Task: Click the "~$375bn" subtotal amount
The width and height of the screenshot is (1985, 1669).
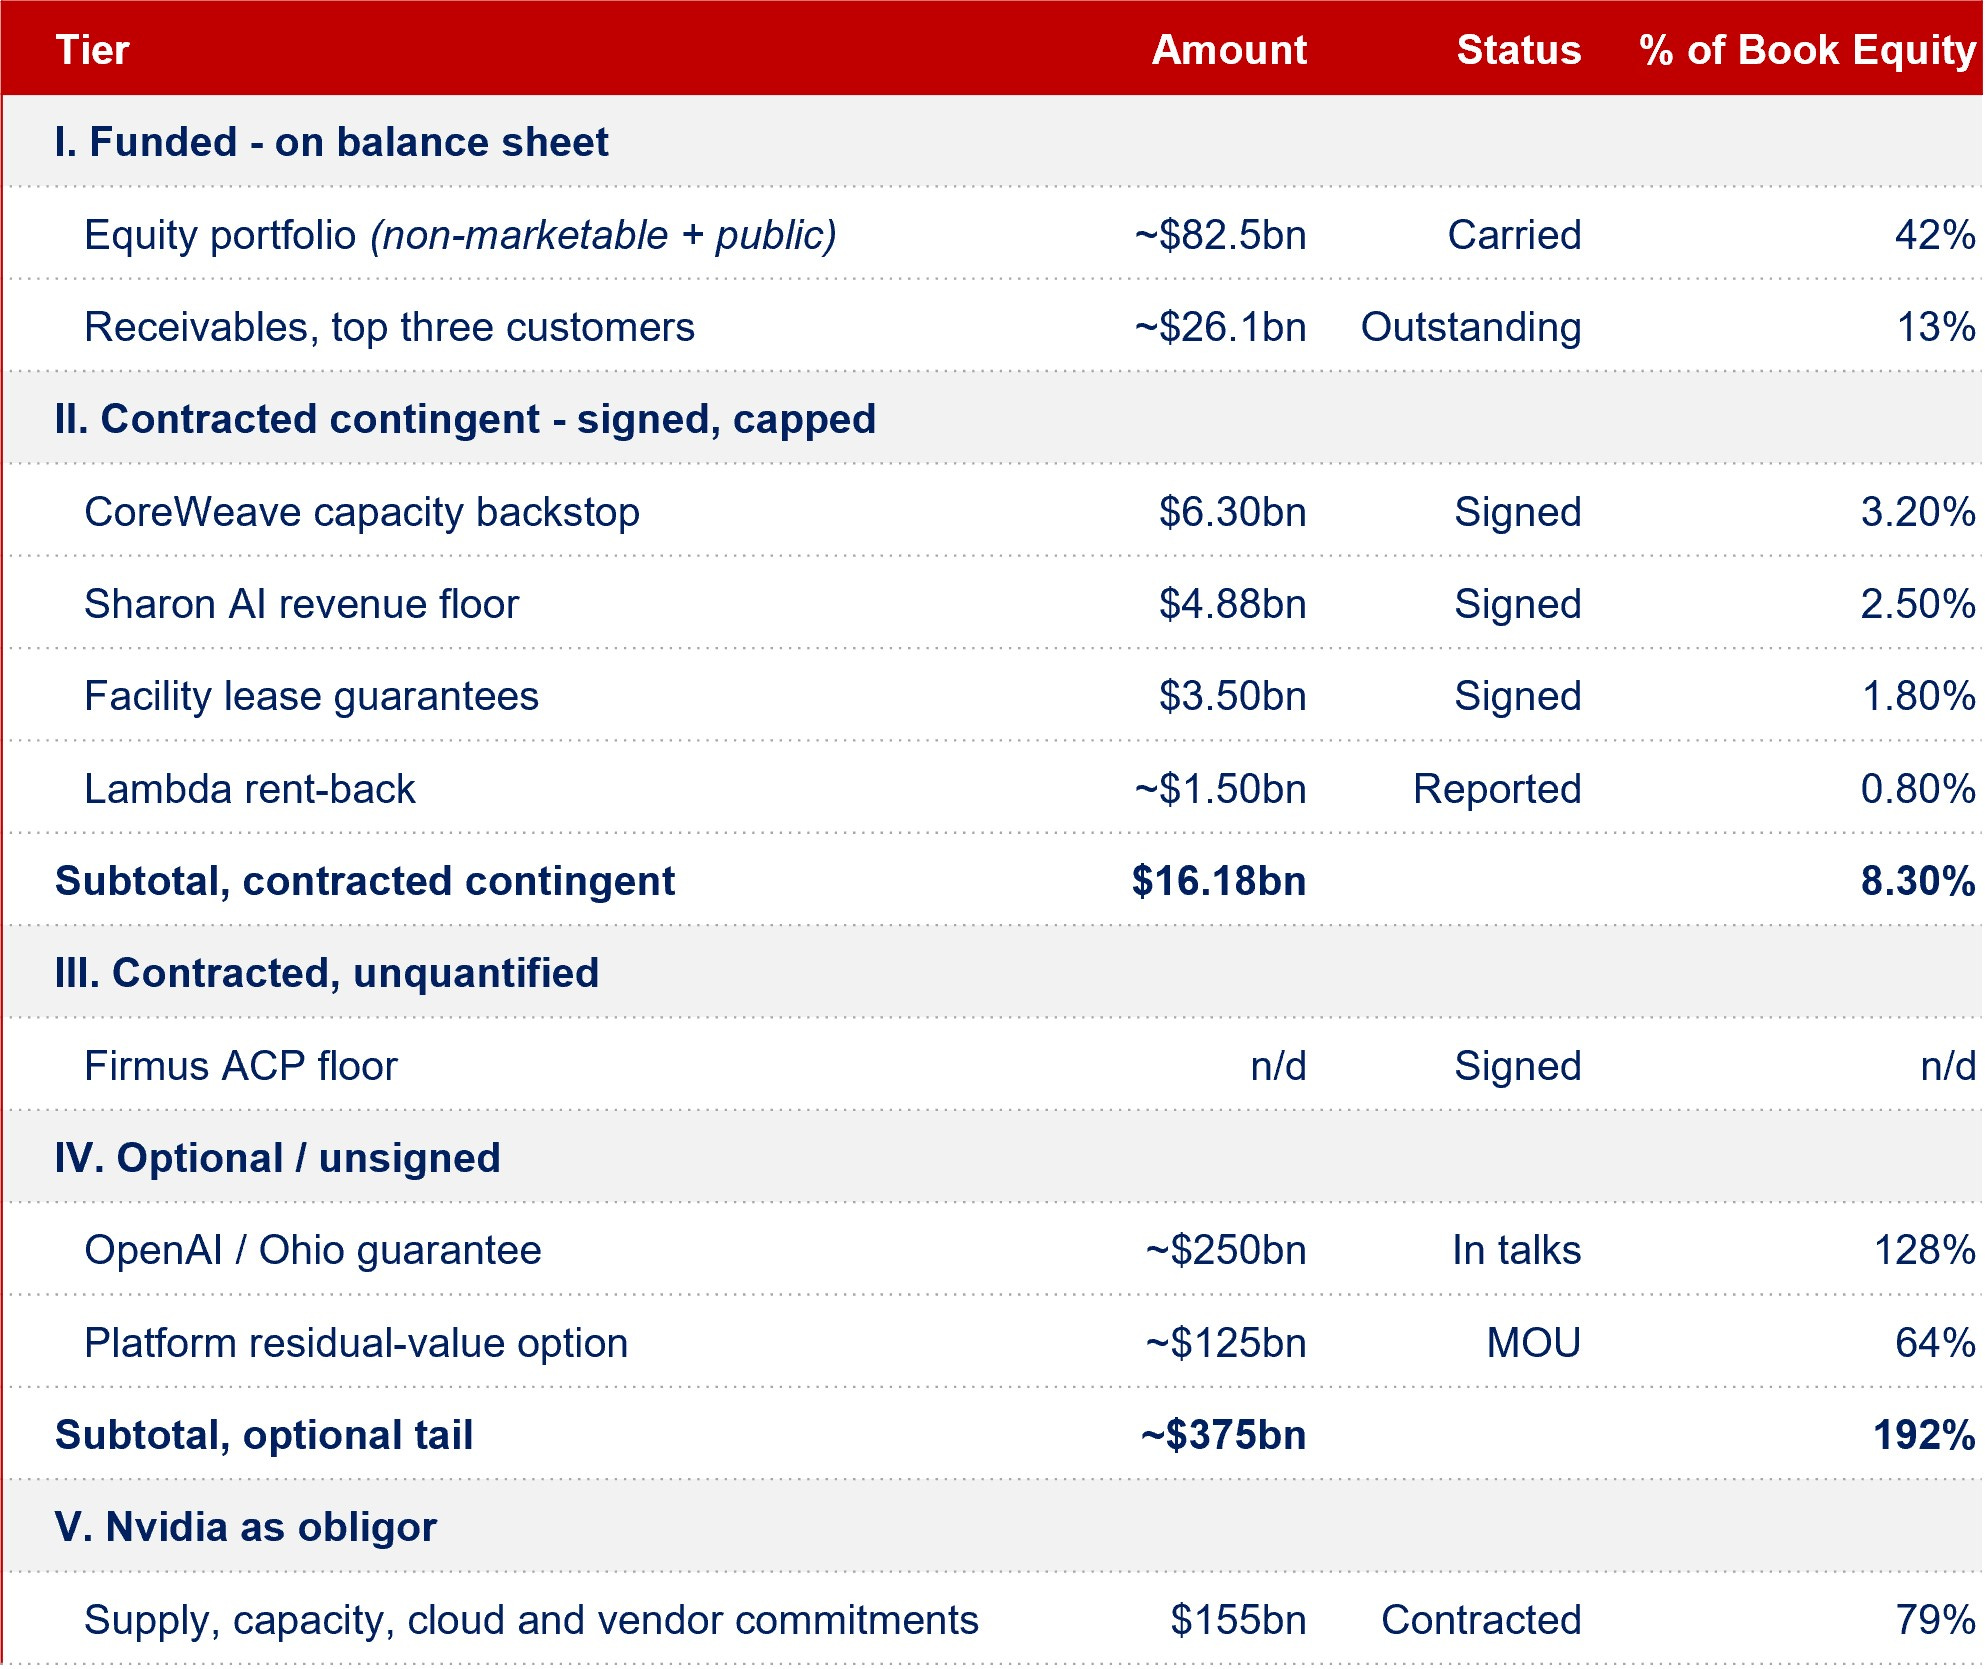Action: pos(1223,1435)
